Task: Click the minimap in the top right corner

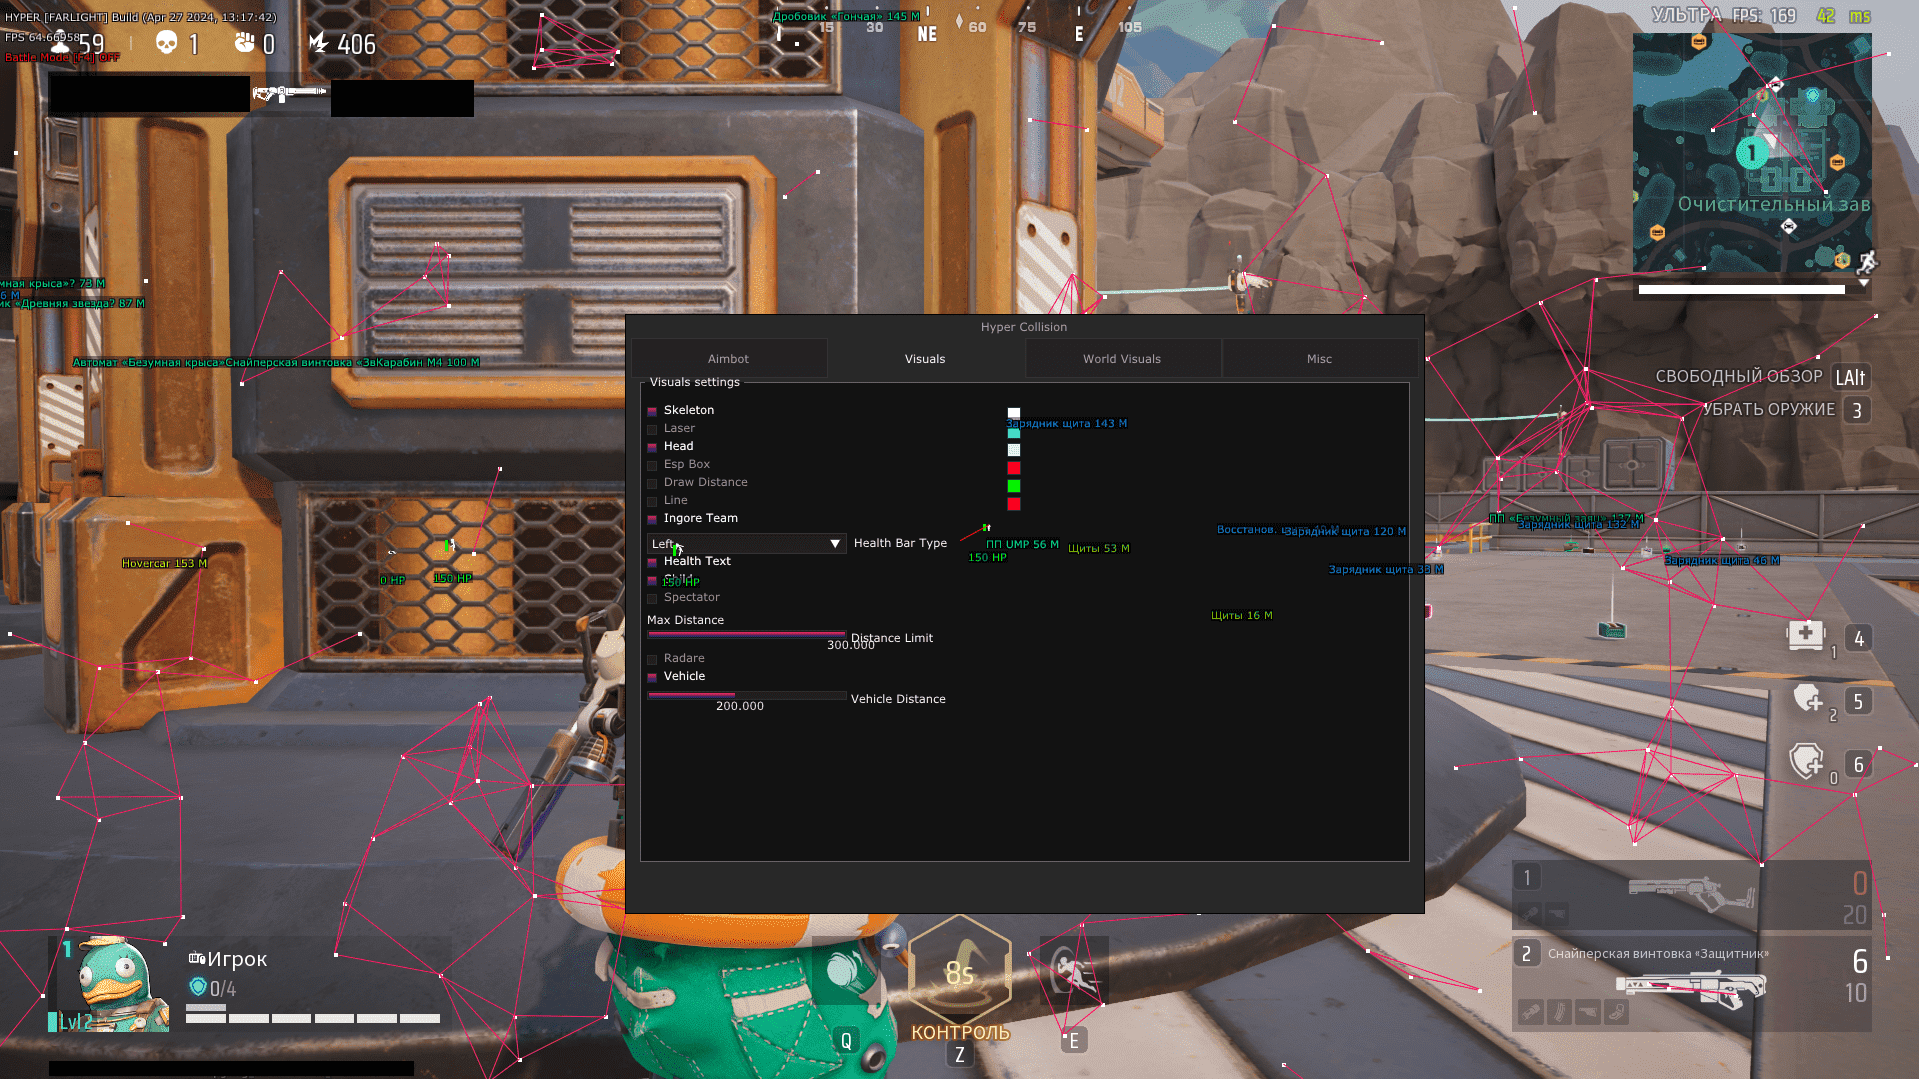Action: pos(1751,155)
